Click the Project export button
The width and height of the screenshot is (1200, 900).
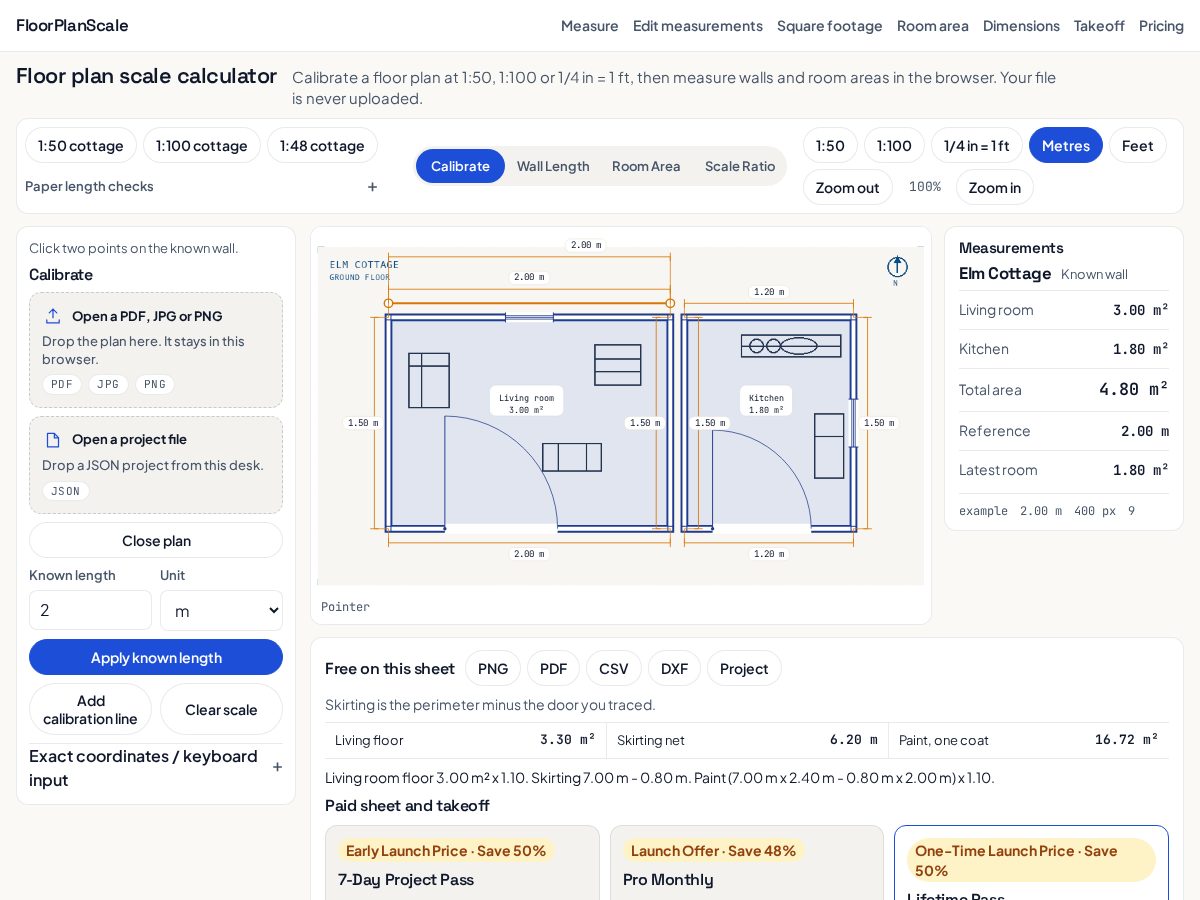click(x=744, y=668)
